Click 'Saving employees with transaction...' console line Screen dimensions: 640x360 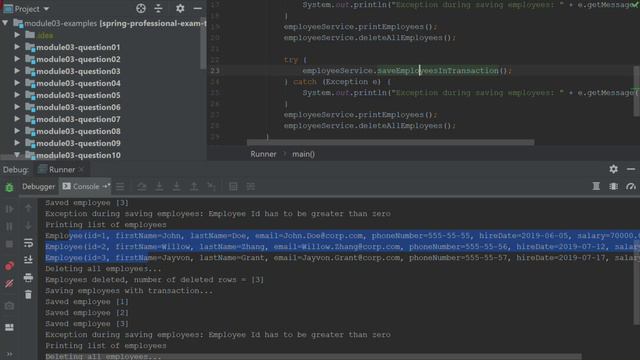click(x=129, y=291)
